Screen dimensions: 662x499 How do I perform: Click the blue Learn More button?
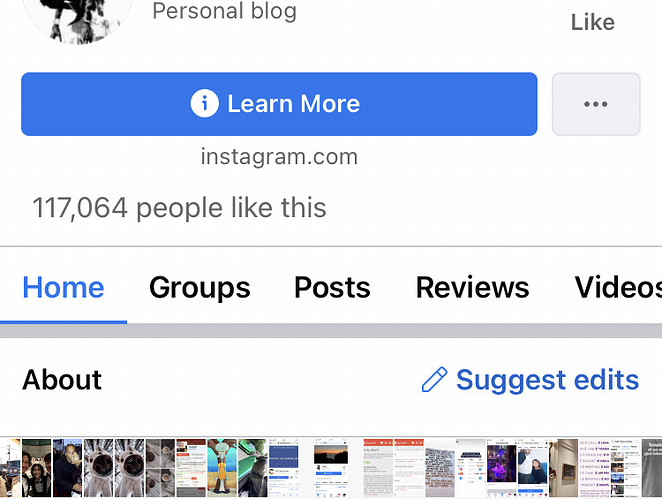pyautogui.click(x=279, y=104)
